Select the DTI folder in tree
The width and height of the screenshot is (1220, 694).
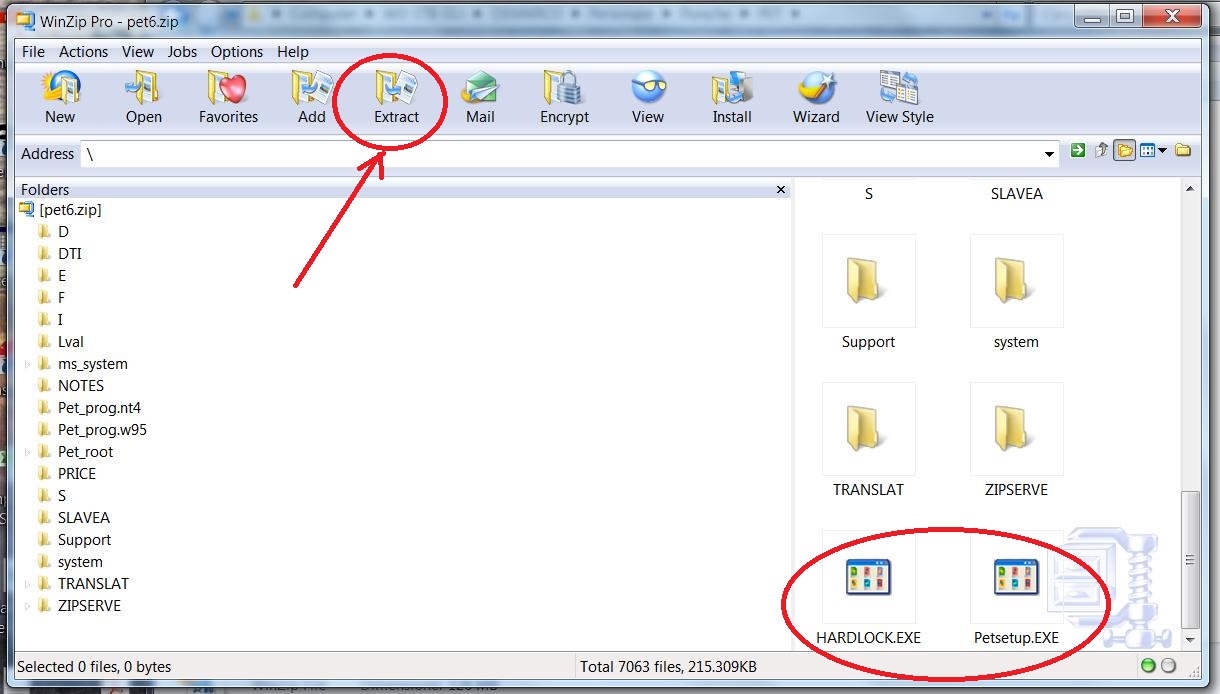click(70, 254)
